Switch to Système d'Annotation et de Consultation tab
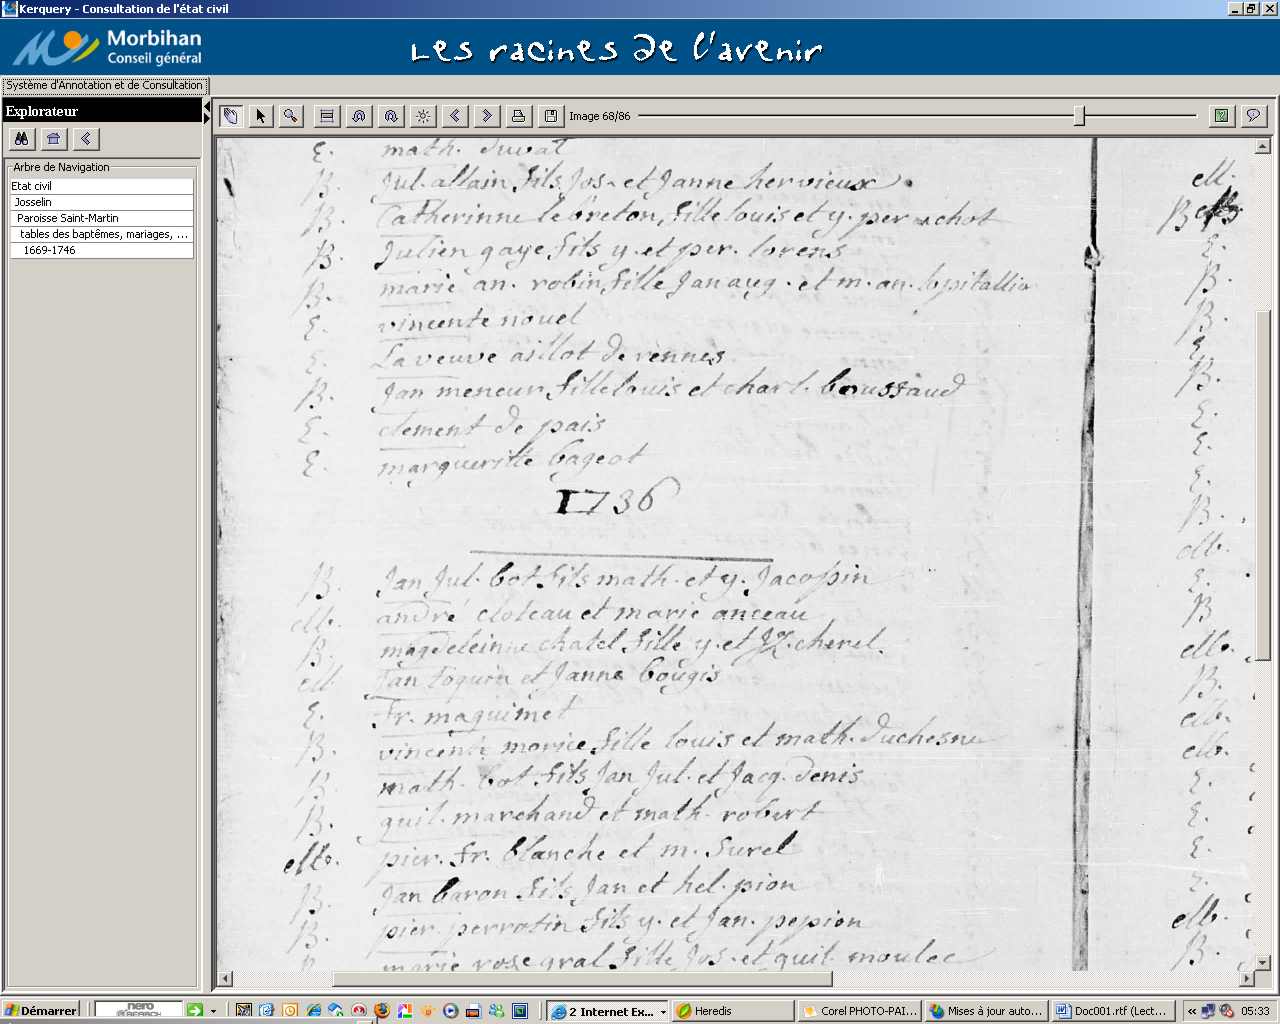 click(105, 86)
